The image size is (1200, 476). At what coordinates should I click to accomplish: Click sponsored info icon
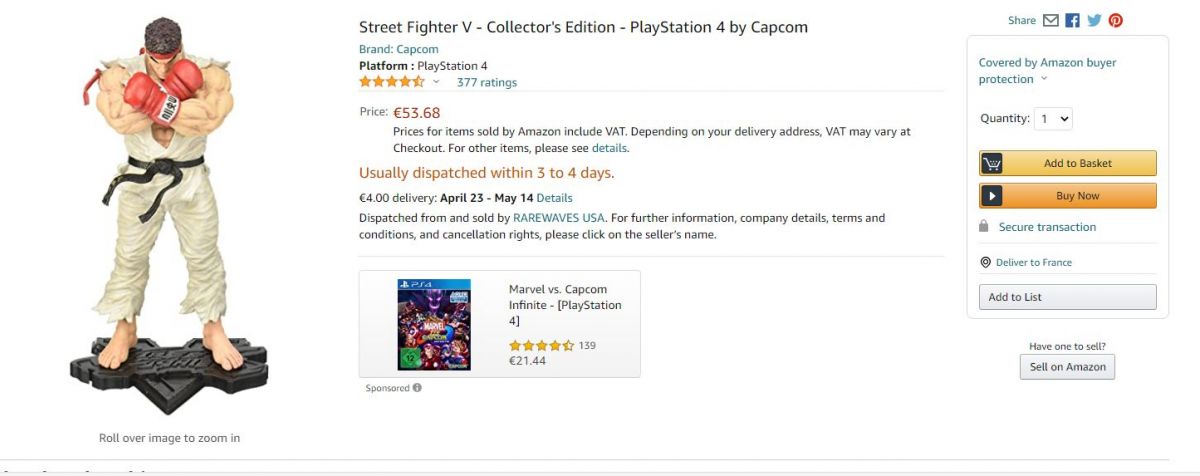417,388
